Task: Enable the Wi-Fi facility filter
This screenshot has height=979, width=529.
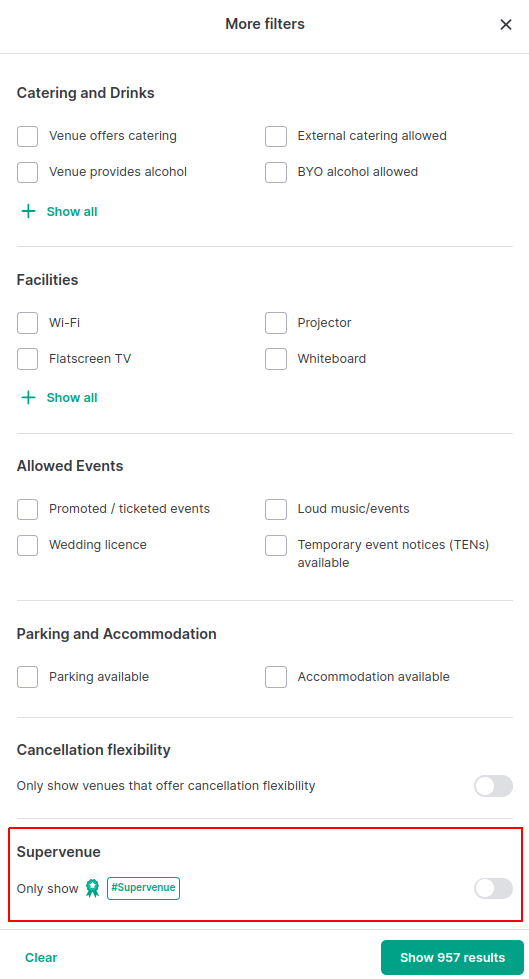Action: [x=27, y=323]
